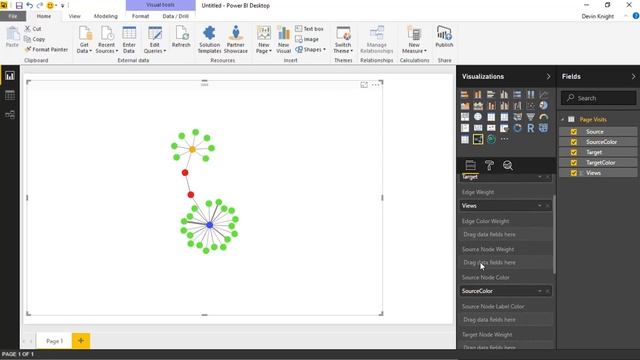Open Partner Showcase
This screenshot has height=360, width=640.
pyautogui.click(x=236, y=40)
